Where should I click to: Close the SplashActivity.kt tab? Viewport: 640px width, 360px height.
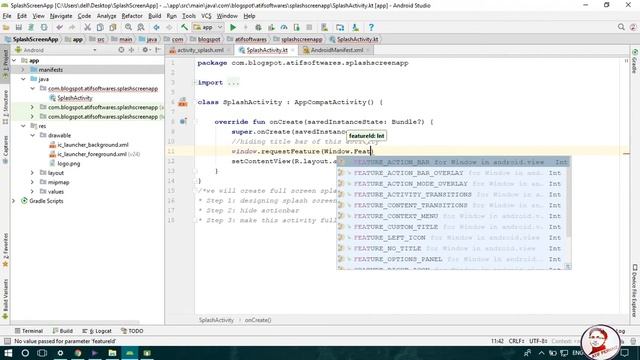(x=293, y=50)
